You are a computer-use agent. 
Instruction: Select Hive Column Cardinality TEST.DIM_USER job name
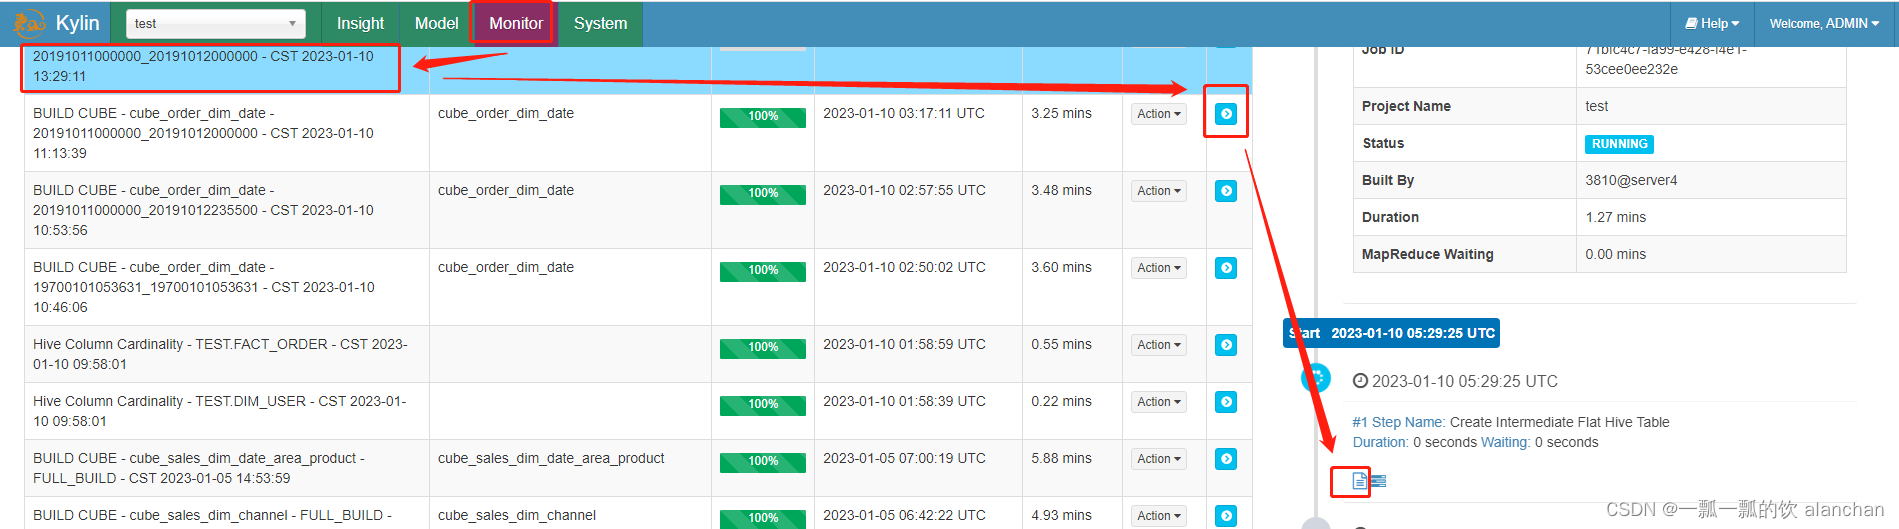(x=220, y=411)
